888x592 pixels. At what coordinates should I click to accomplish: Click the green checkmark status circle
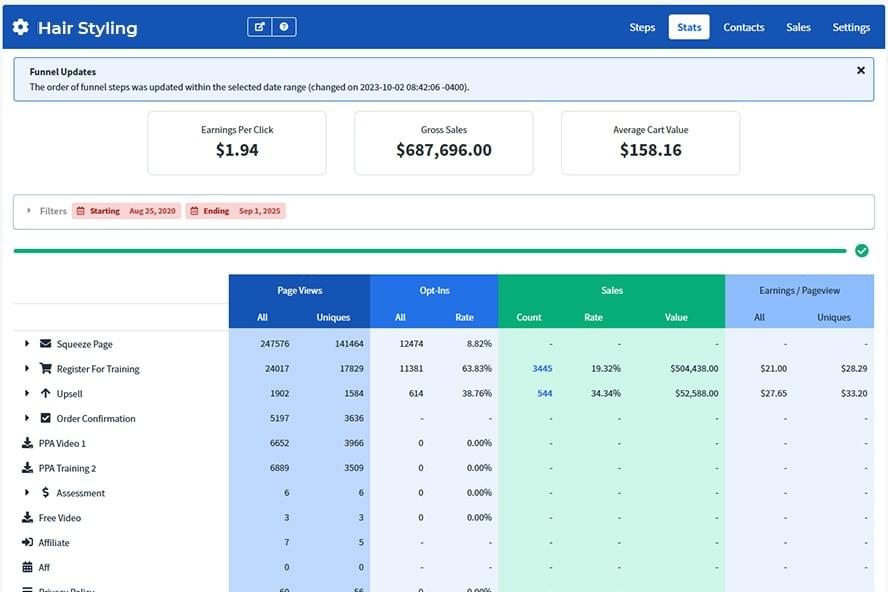point(862,250)
